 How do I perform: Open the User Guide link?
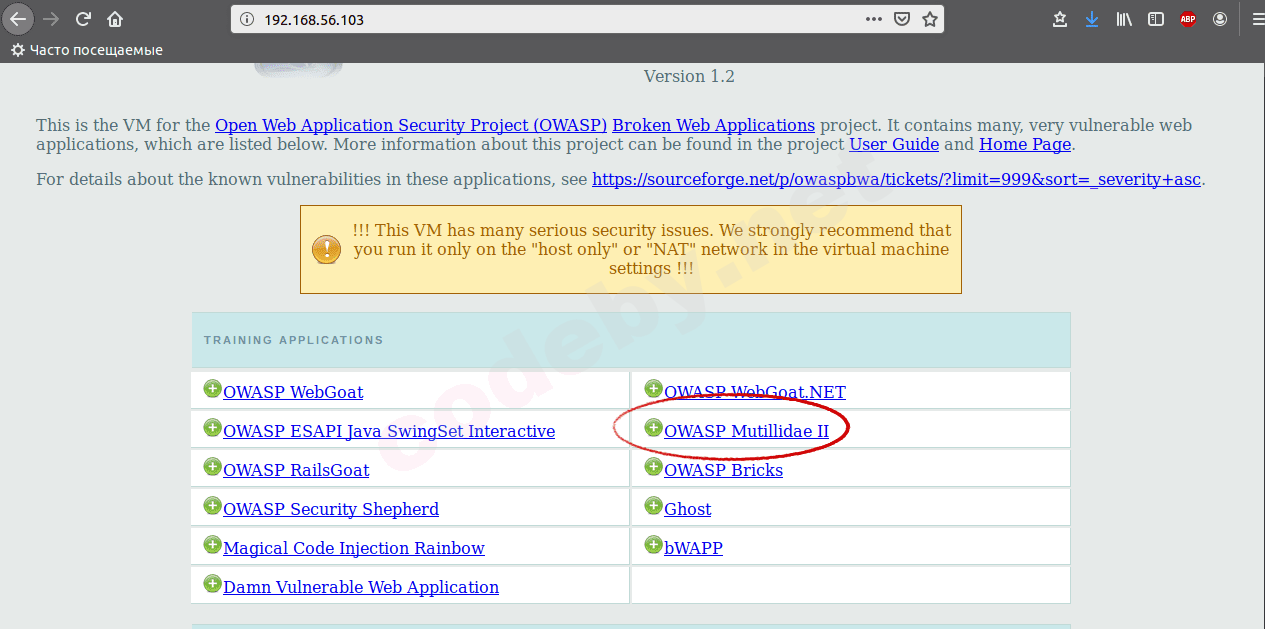(894, 144)
